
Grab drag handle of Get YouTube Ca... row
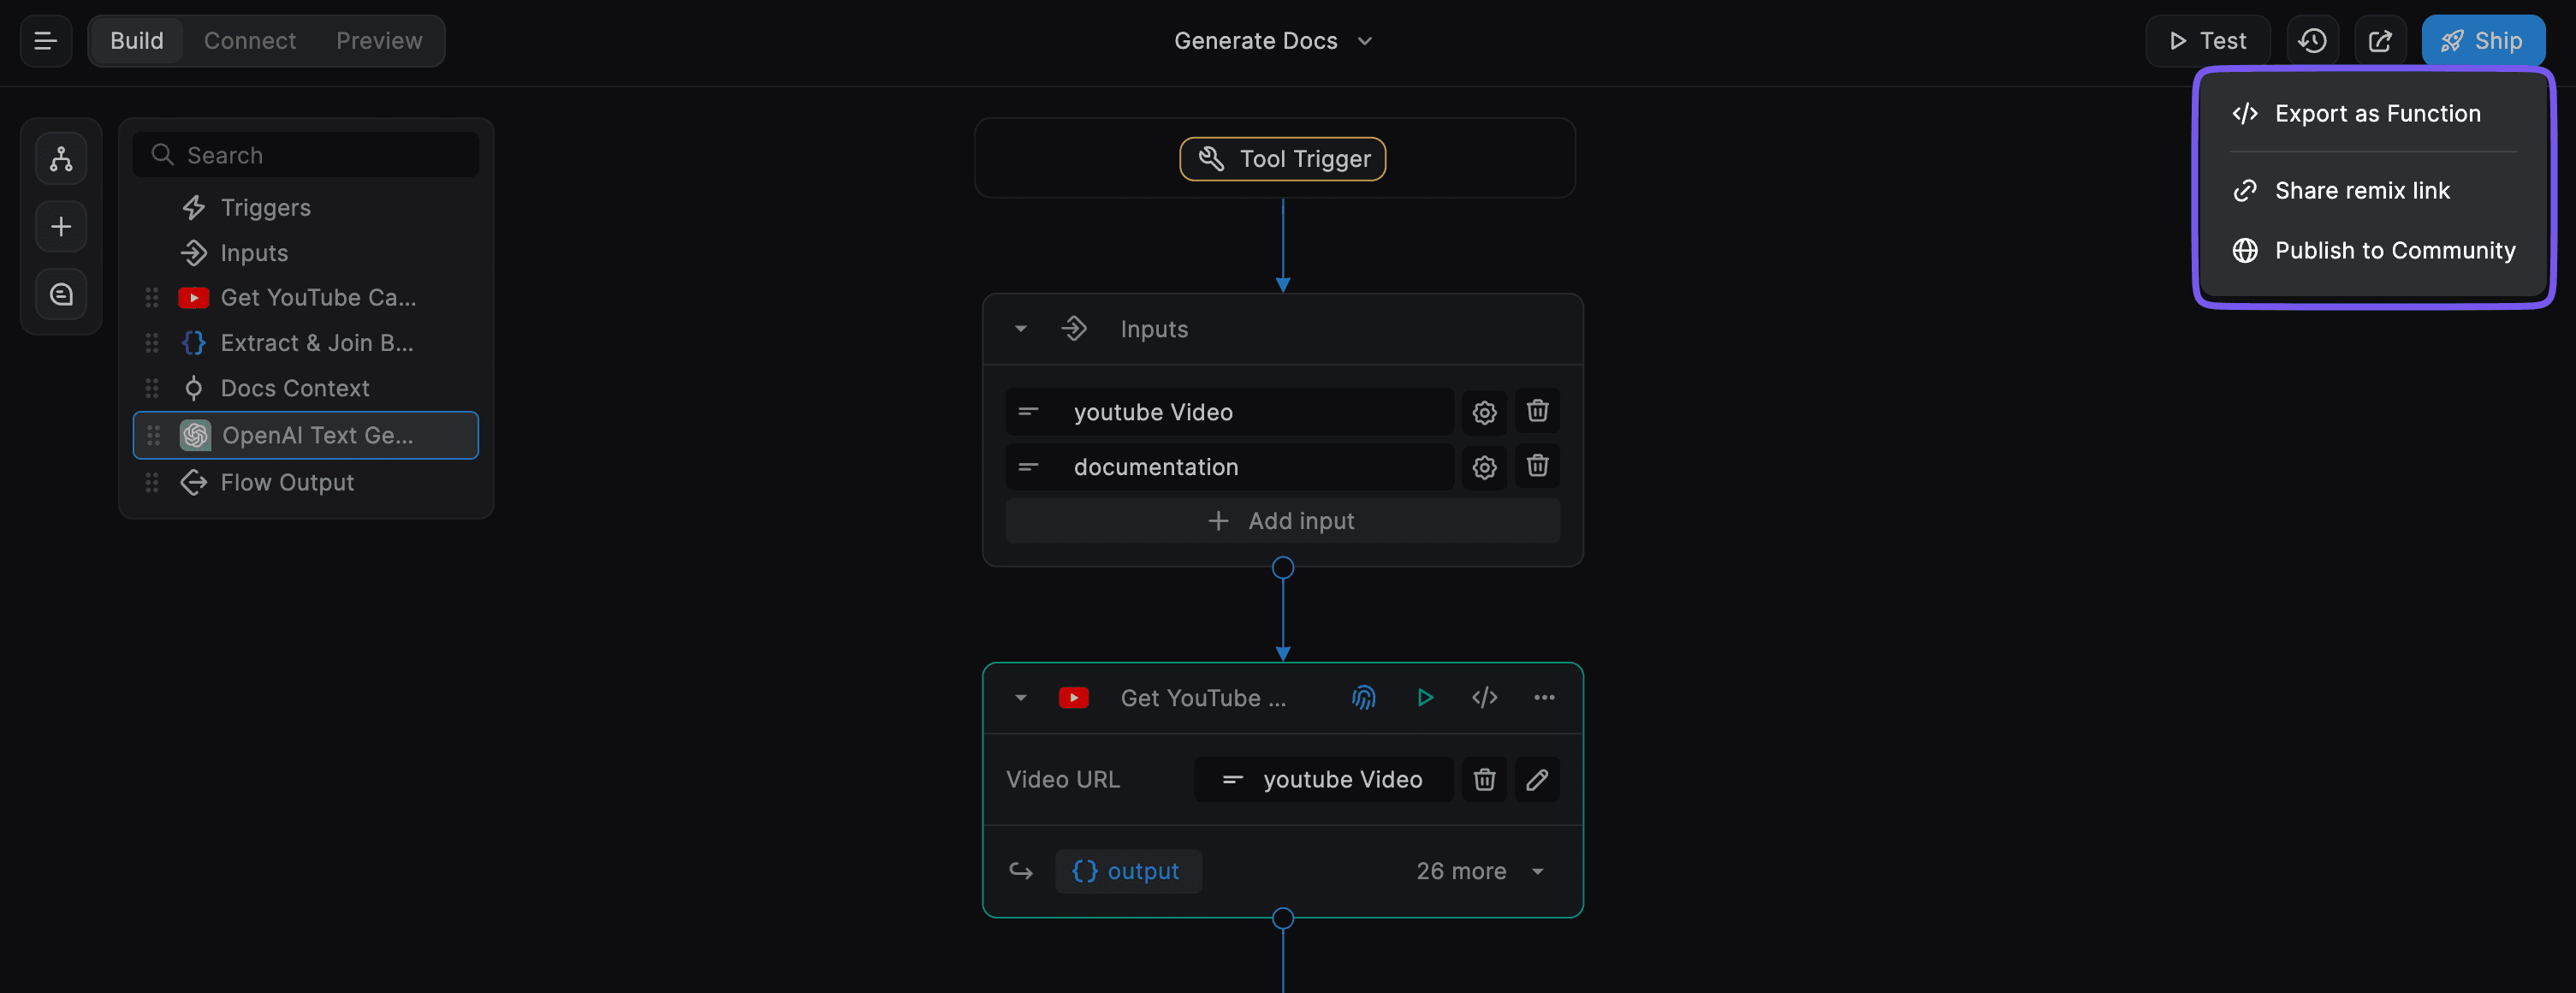pyautogui.click(x=152, y=298)
